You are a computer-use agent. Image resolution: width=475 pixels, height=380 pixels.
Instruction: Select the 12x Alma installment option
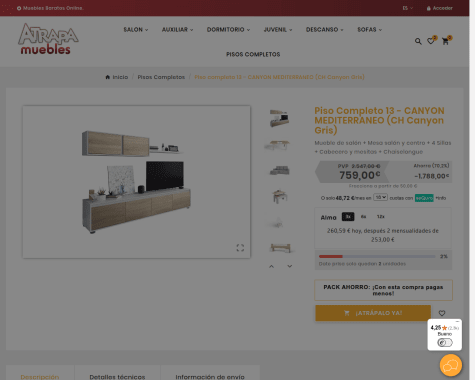tap(381, 217)
